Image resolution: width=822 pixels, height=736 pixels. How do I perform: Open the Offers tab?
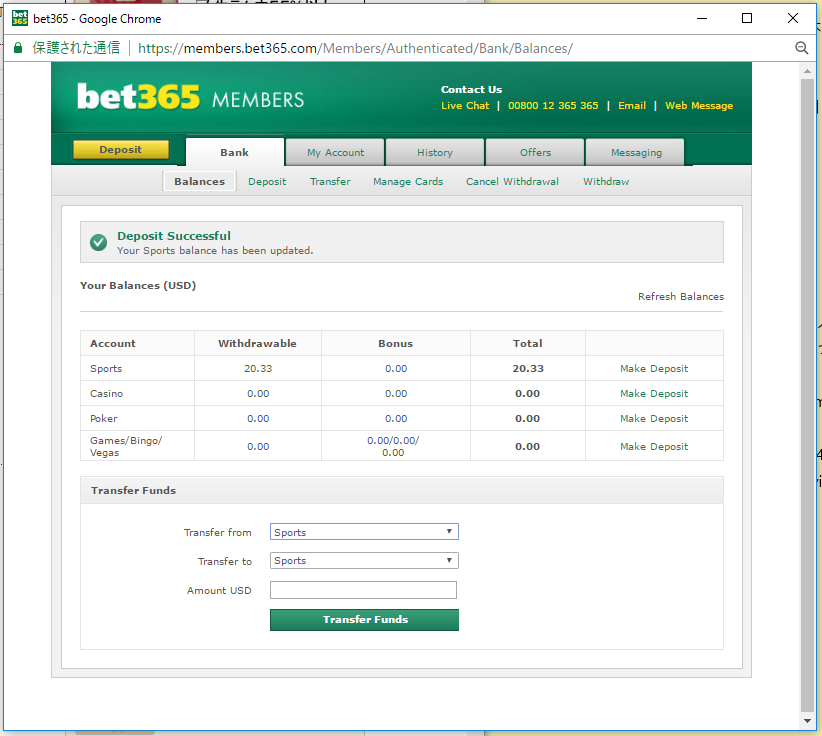[x=535, y=153]
